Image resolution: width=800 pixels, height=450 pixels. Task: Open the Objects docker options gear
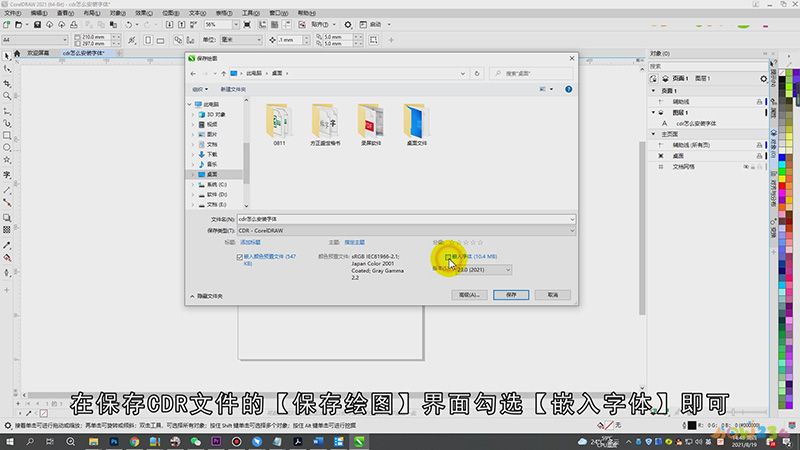(x=763, y=79)
